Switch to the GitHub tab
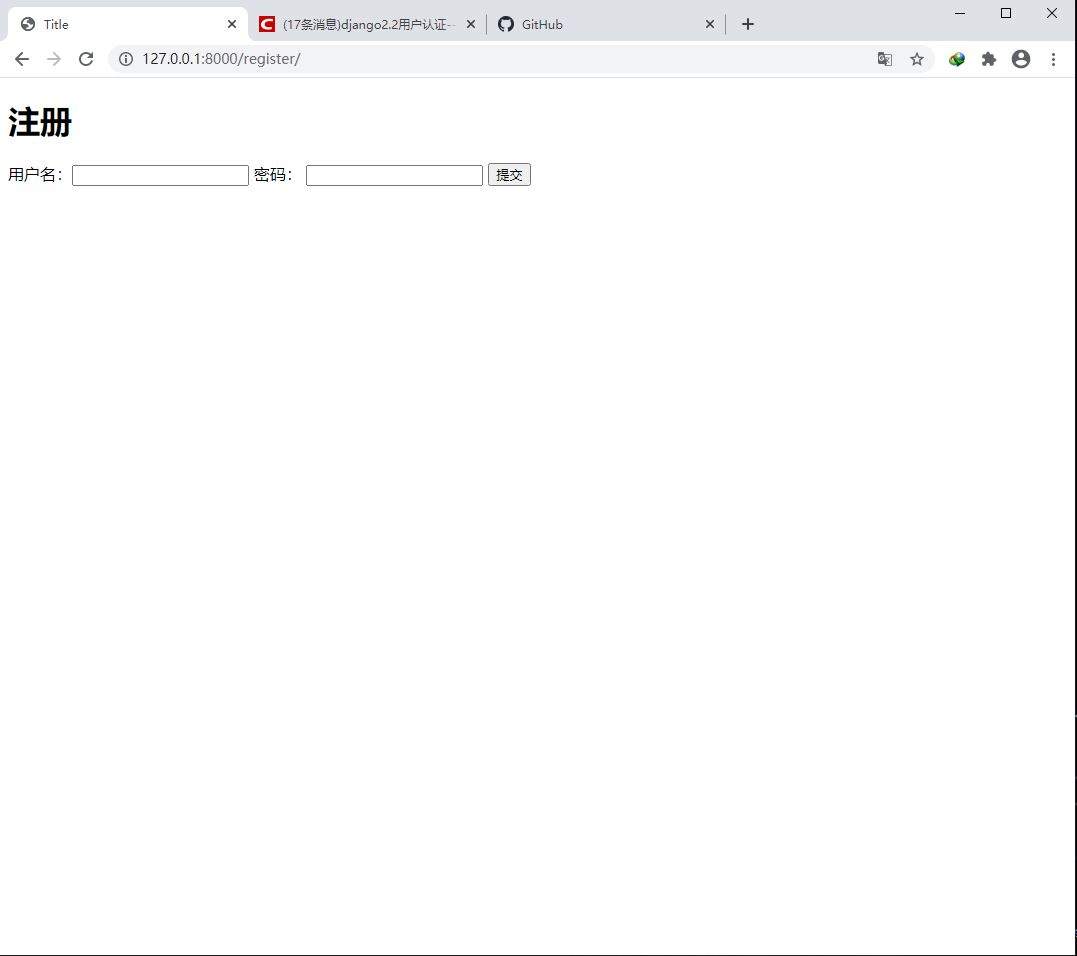The width and height of the screenshot is (1077, 956). tap(606, 24)
